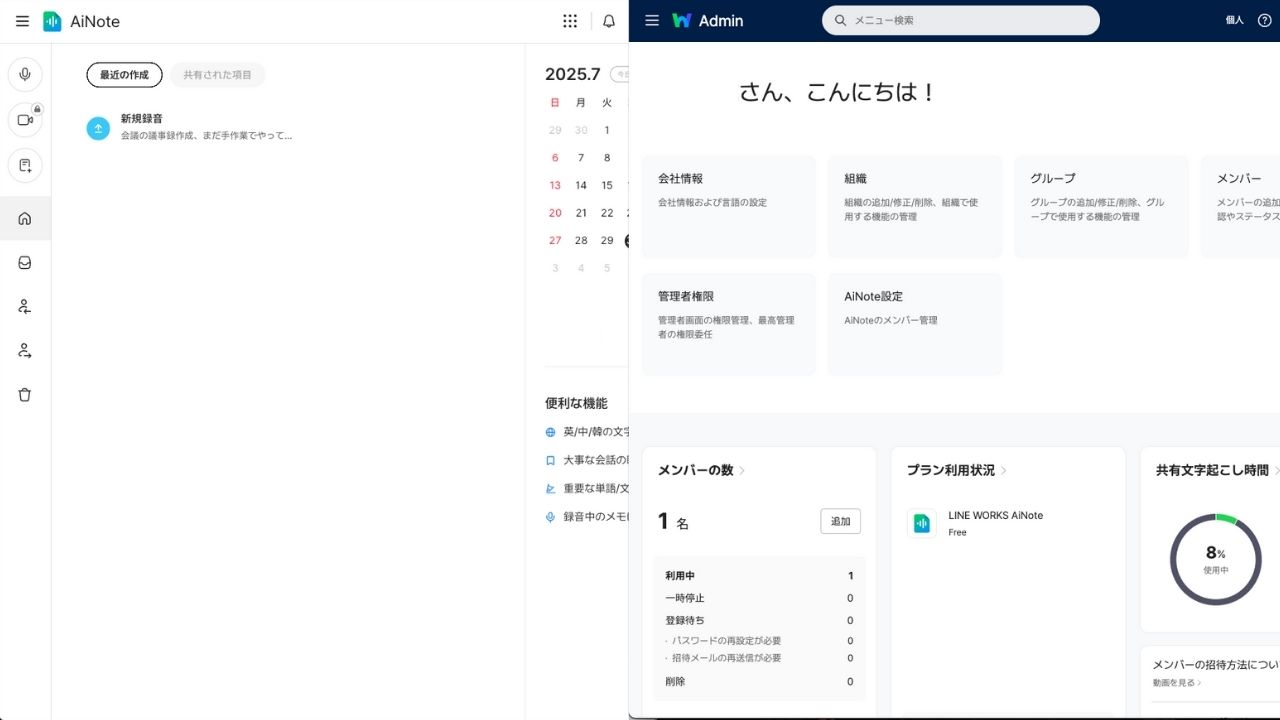
Task: Open the AiNote hamburger menu
Action: 22,21
